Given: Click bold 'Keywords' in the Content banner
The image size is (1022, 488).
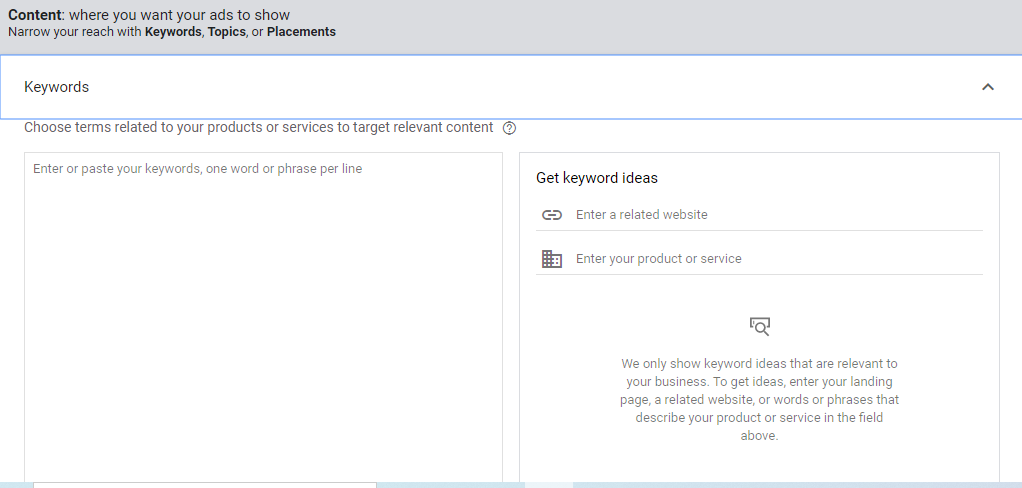Looking at the screenshot, I should [172, 32].
